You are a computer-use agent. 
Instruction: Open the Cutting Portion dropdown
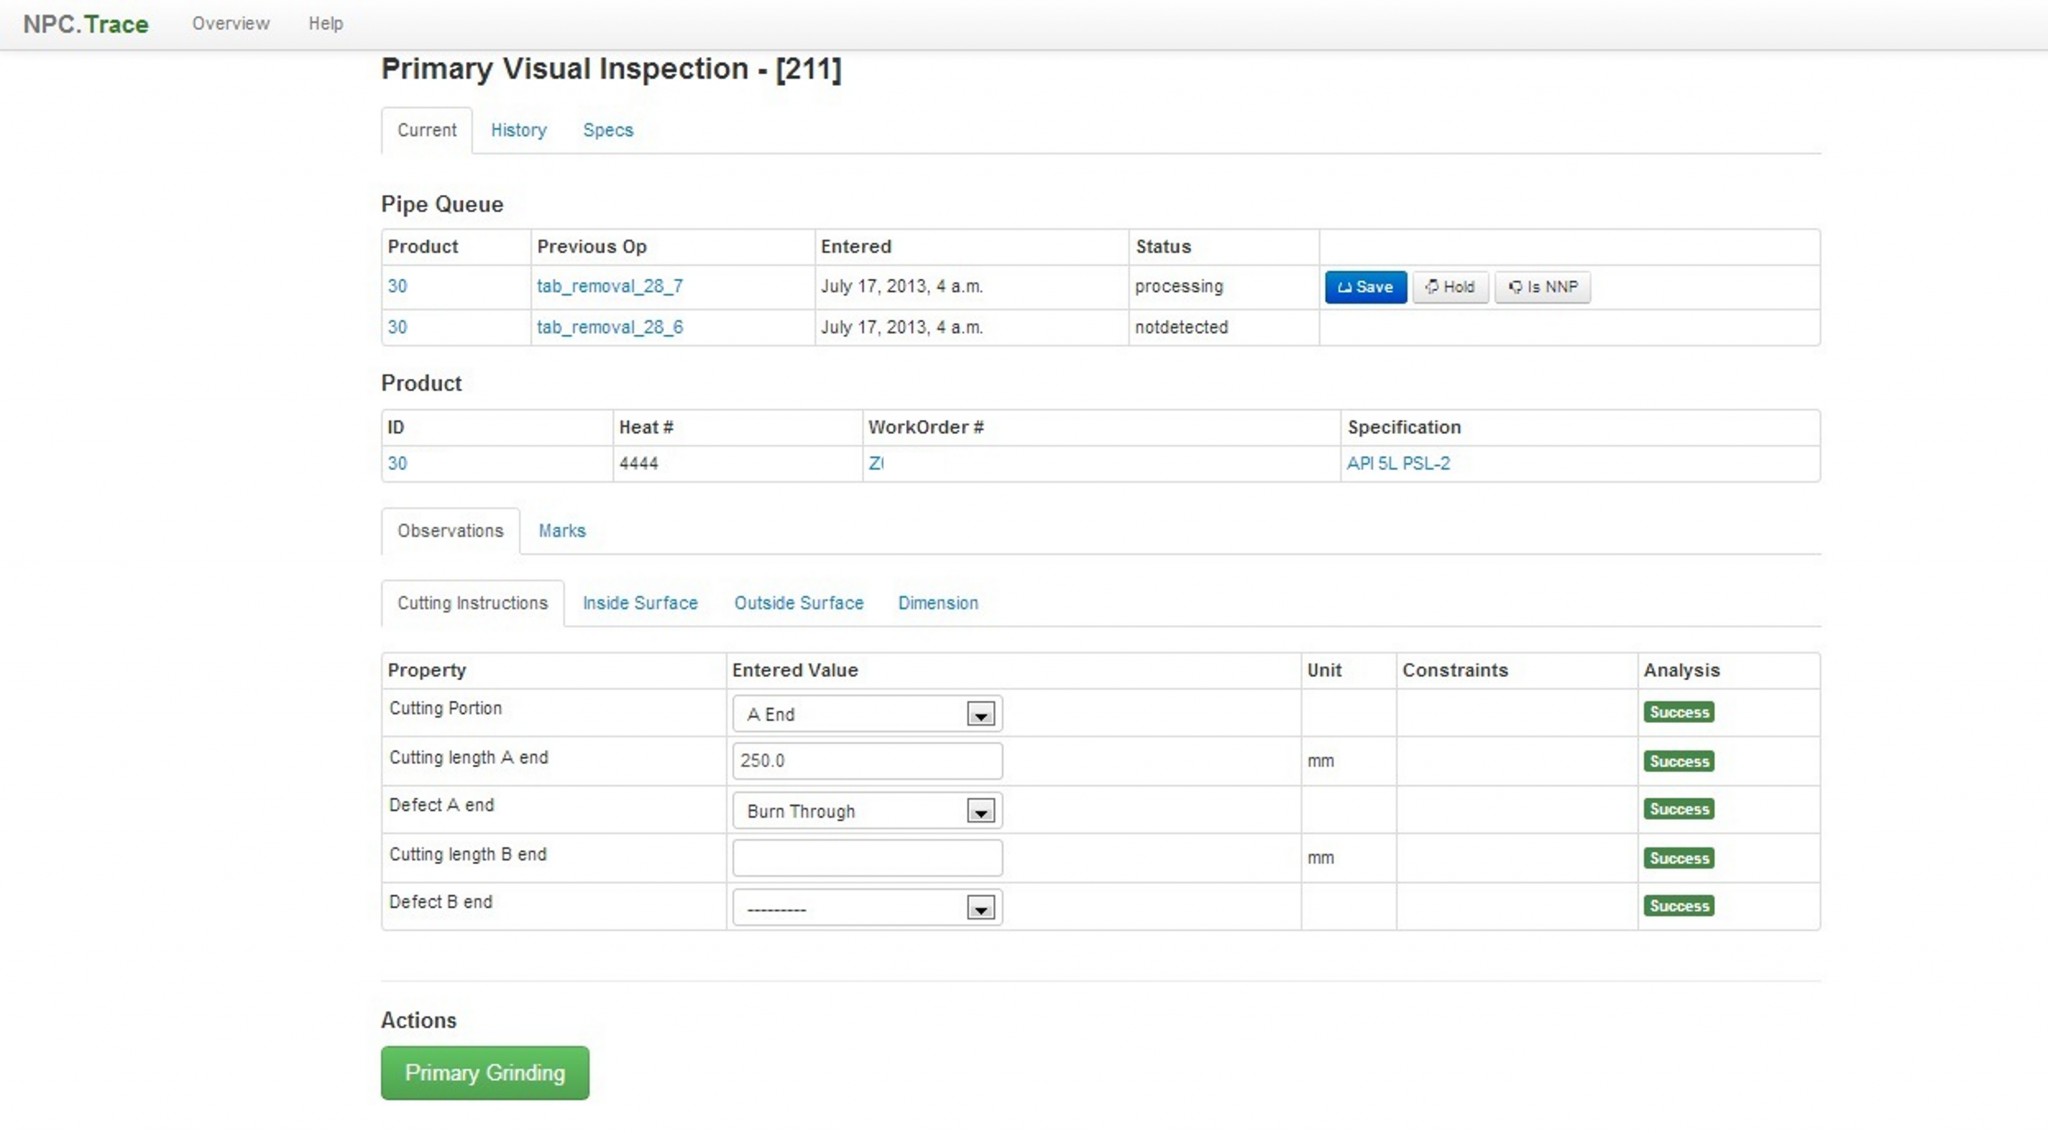coord(867,714)
